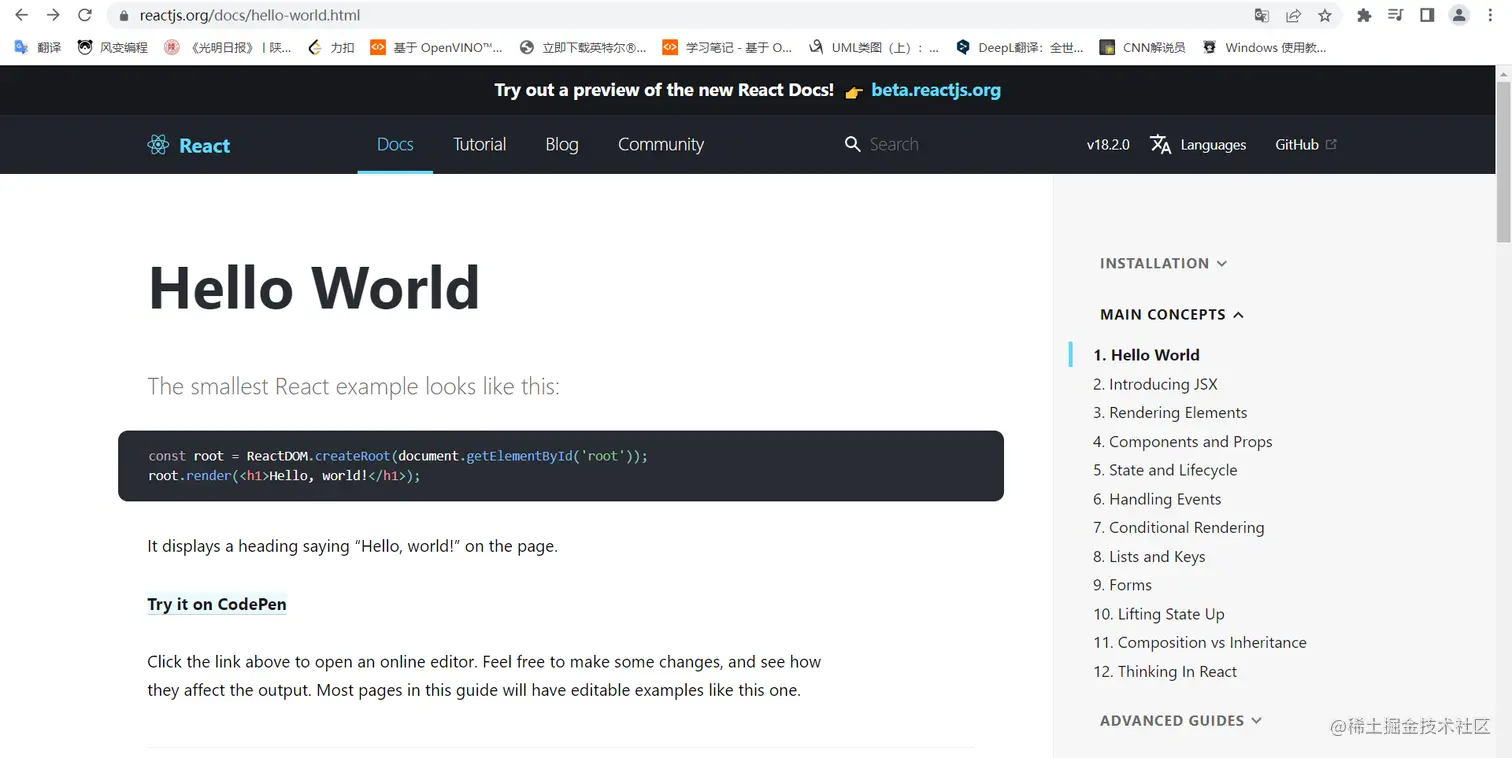Go to 5. State and Lifecycle

[x=1165, y=470]
